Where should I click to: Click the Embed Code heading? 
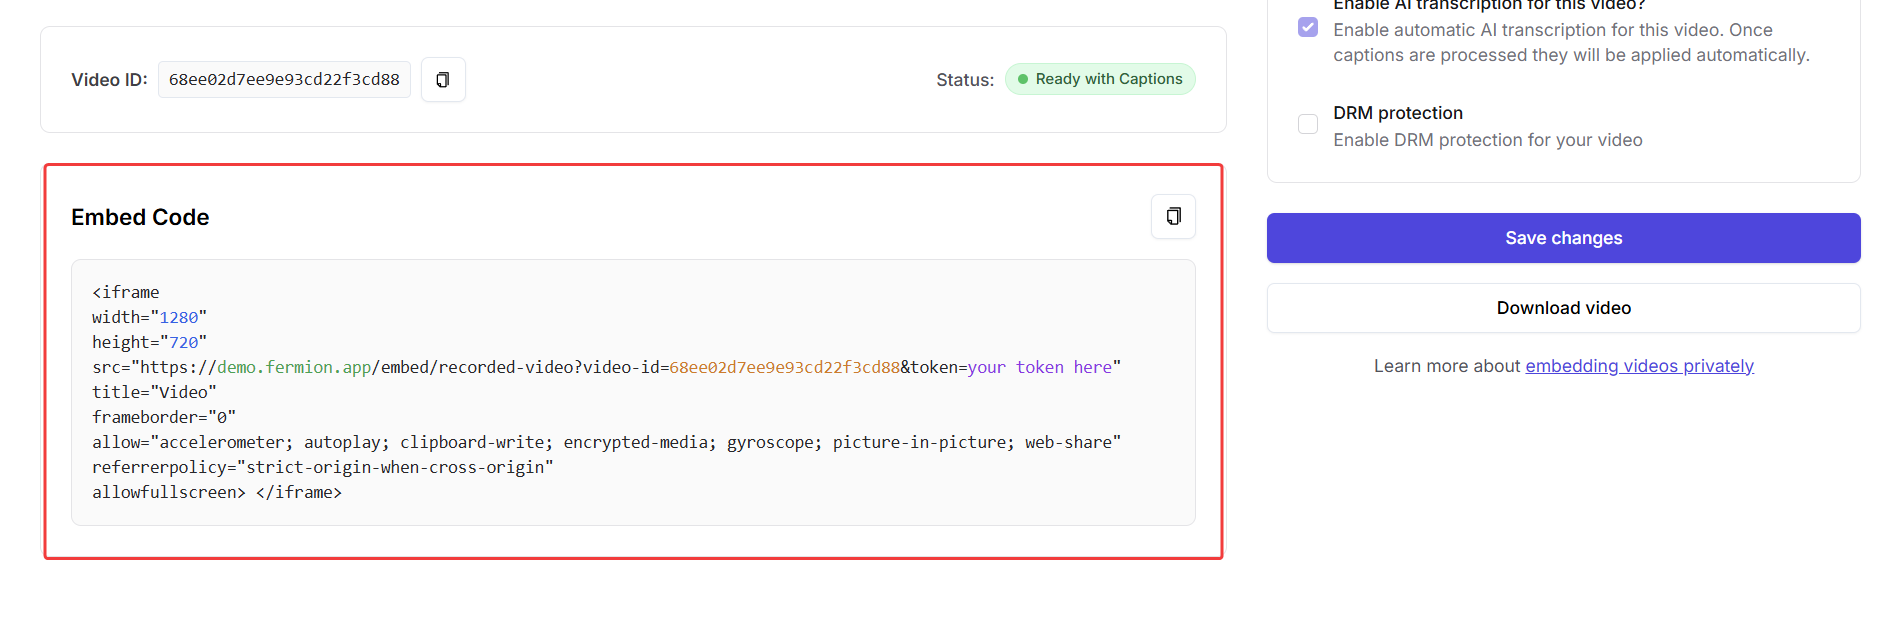(x=140, y=217)
